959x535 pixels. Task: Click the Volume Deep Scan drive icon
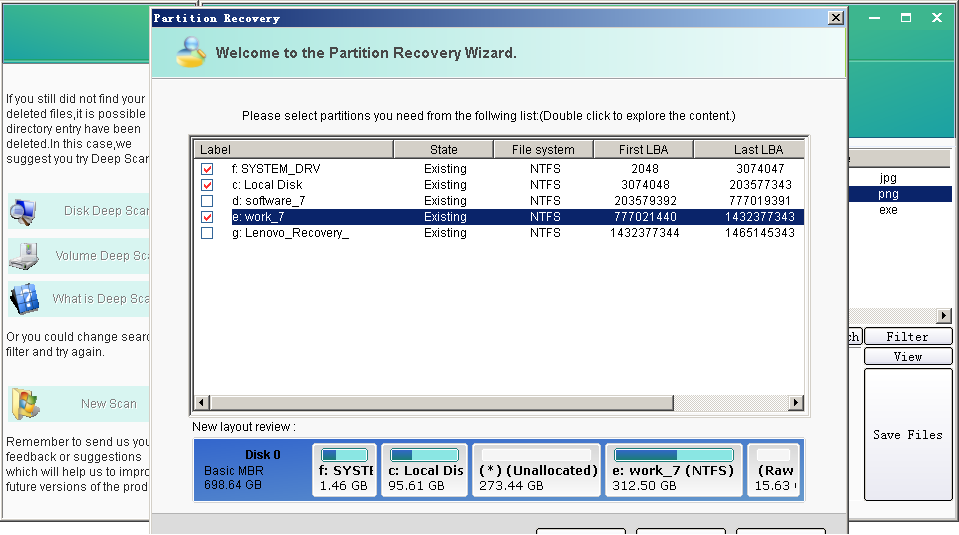(24, 256)
